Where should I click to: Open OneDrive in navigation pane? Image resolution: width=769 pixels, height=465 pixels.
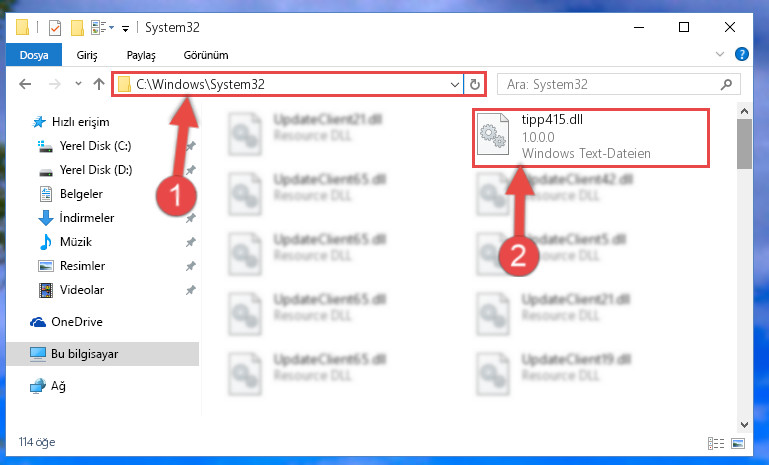77,322
